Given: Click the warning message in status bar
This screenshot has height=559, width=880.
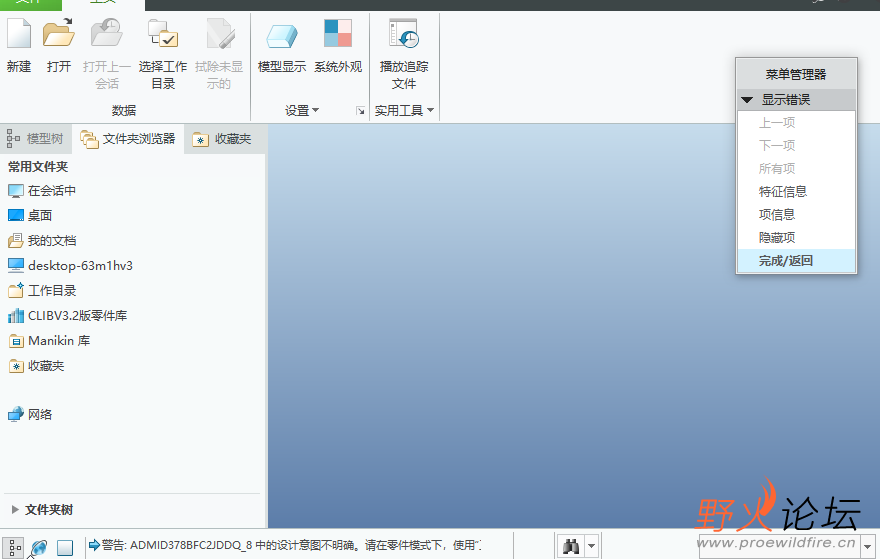Looking at the screenshot, I should (285, 545).
